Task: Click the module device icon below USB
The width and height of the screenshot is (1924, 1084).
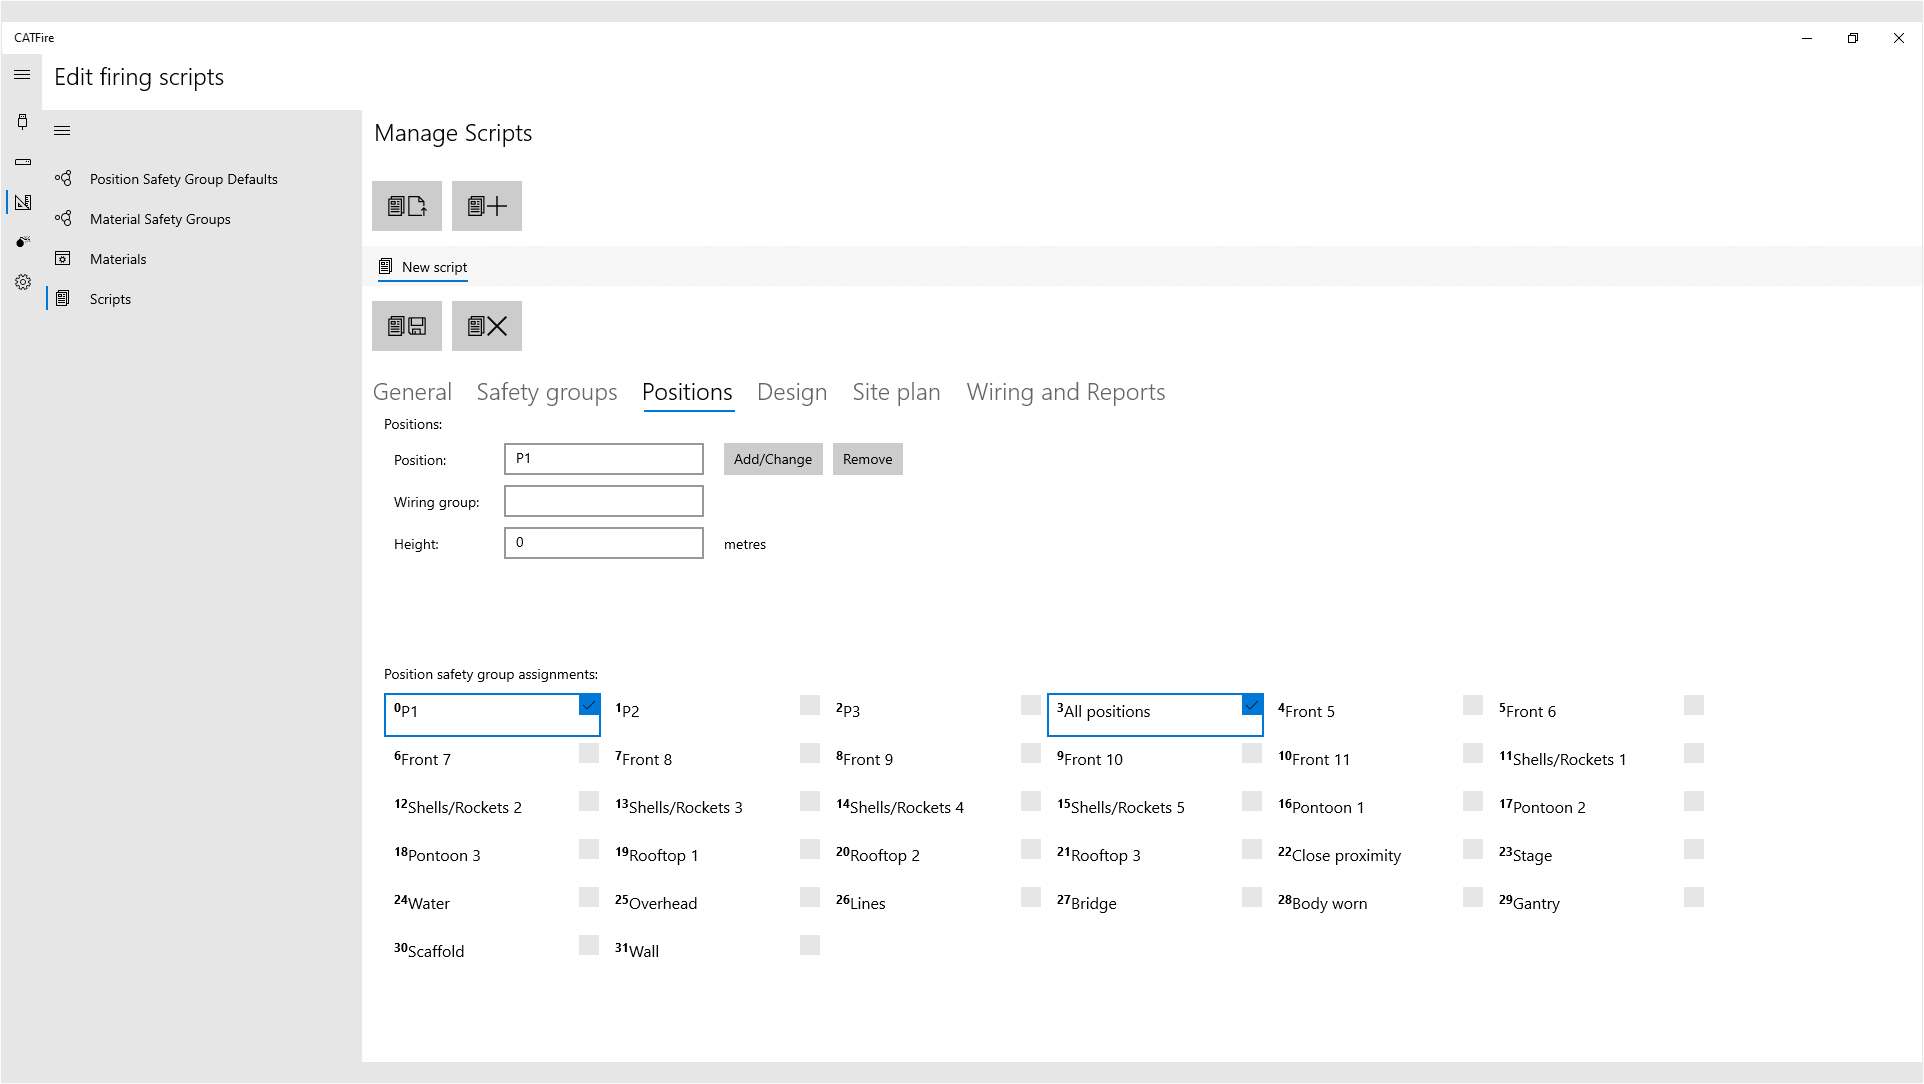Action: pos(22,162)
